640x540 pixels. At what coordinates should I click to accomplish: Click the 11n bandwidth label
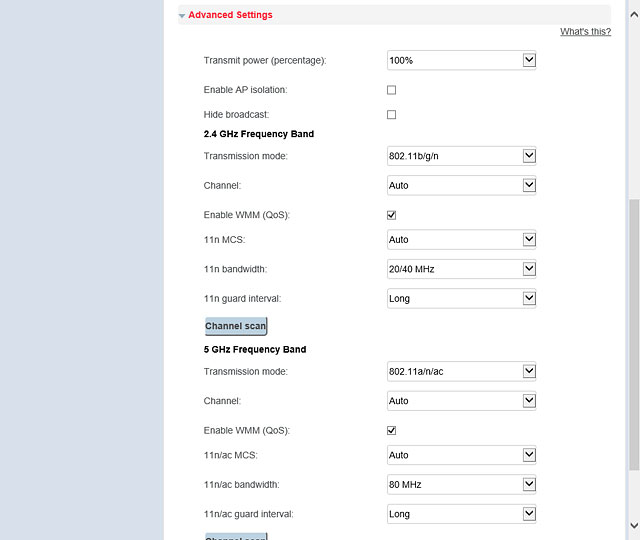(x=235, y=269)
